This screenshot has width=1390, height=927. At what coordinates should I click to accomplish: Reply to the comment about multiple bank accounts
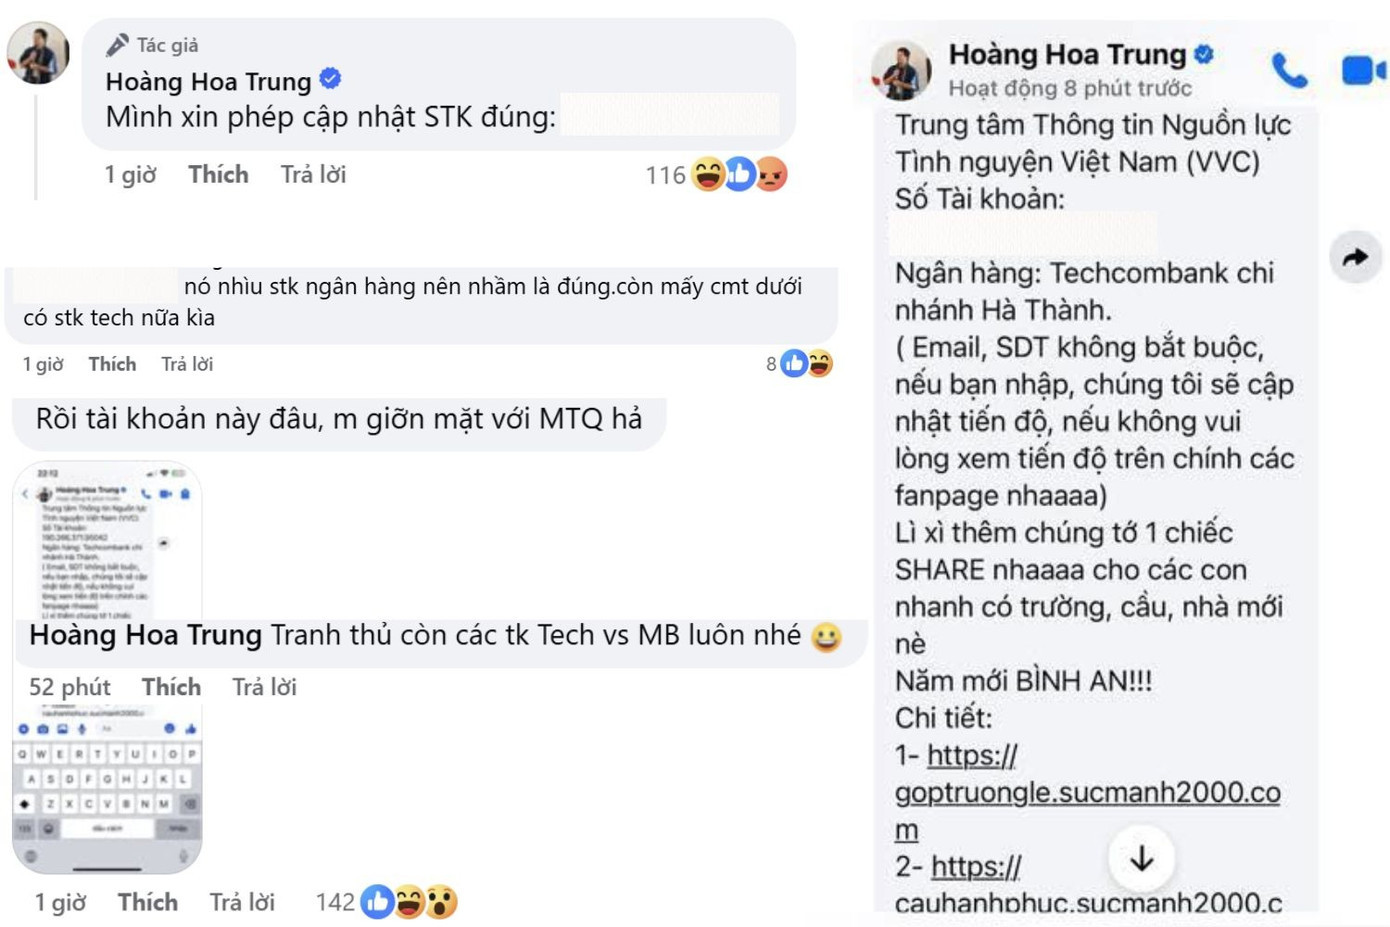tap(187, 364)
